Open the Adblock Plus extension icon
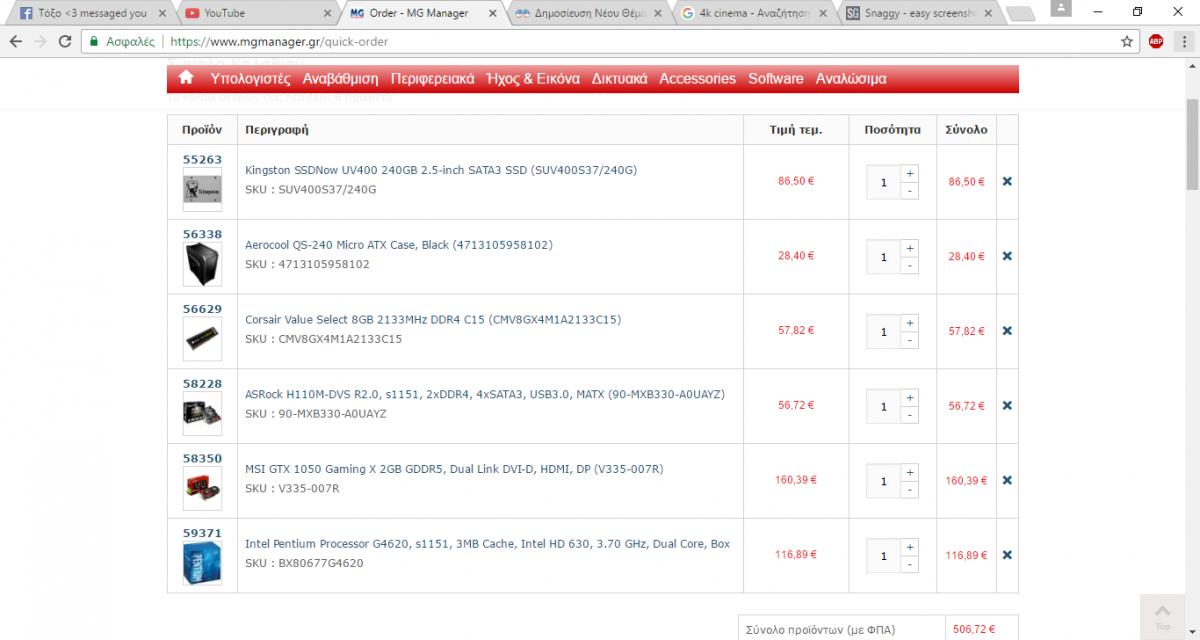The height and width of the screenshot is (640, 1200). click(1156, 42)
